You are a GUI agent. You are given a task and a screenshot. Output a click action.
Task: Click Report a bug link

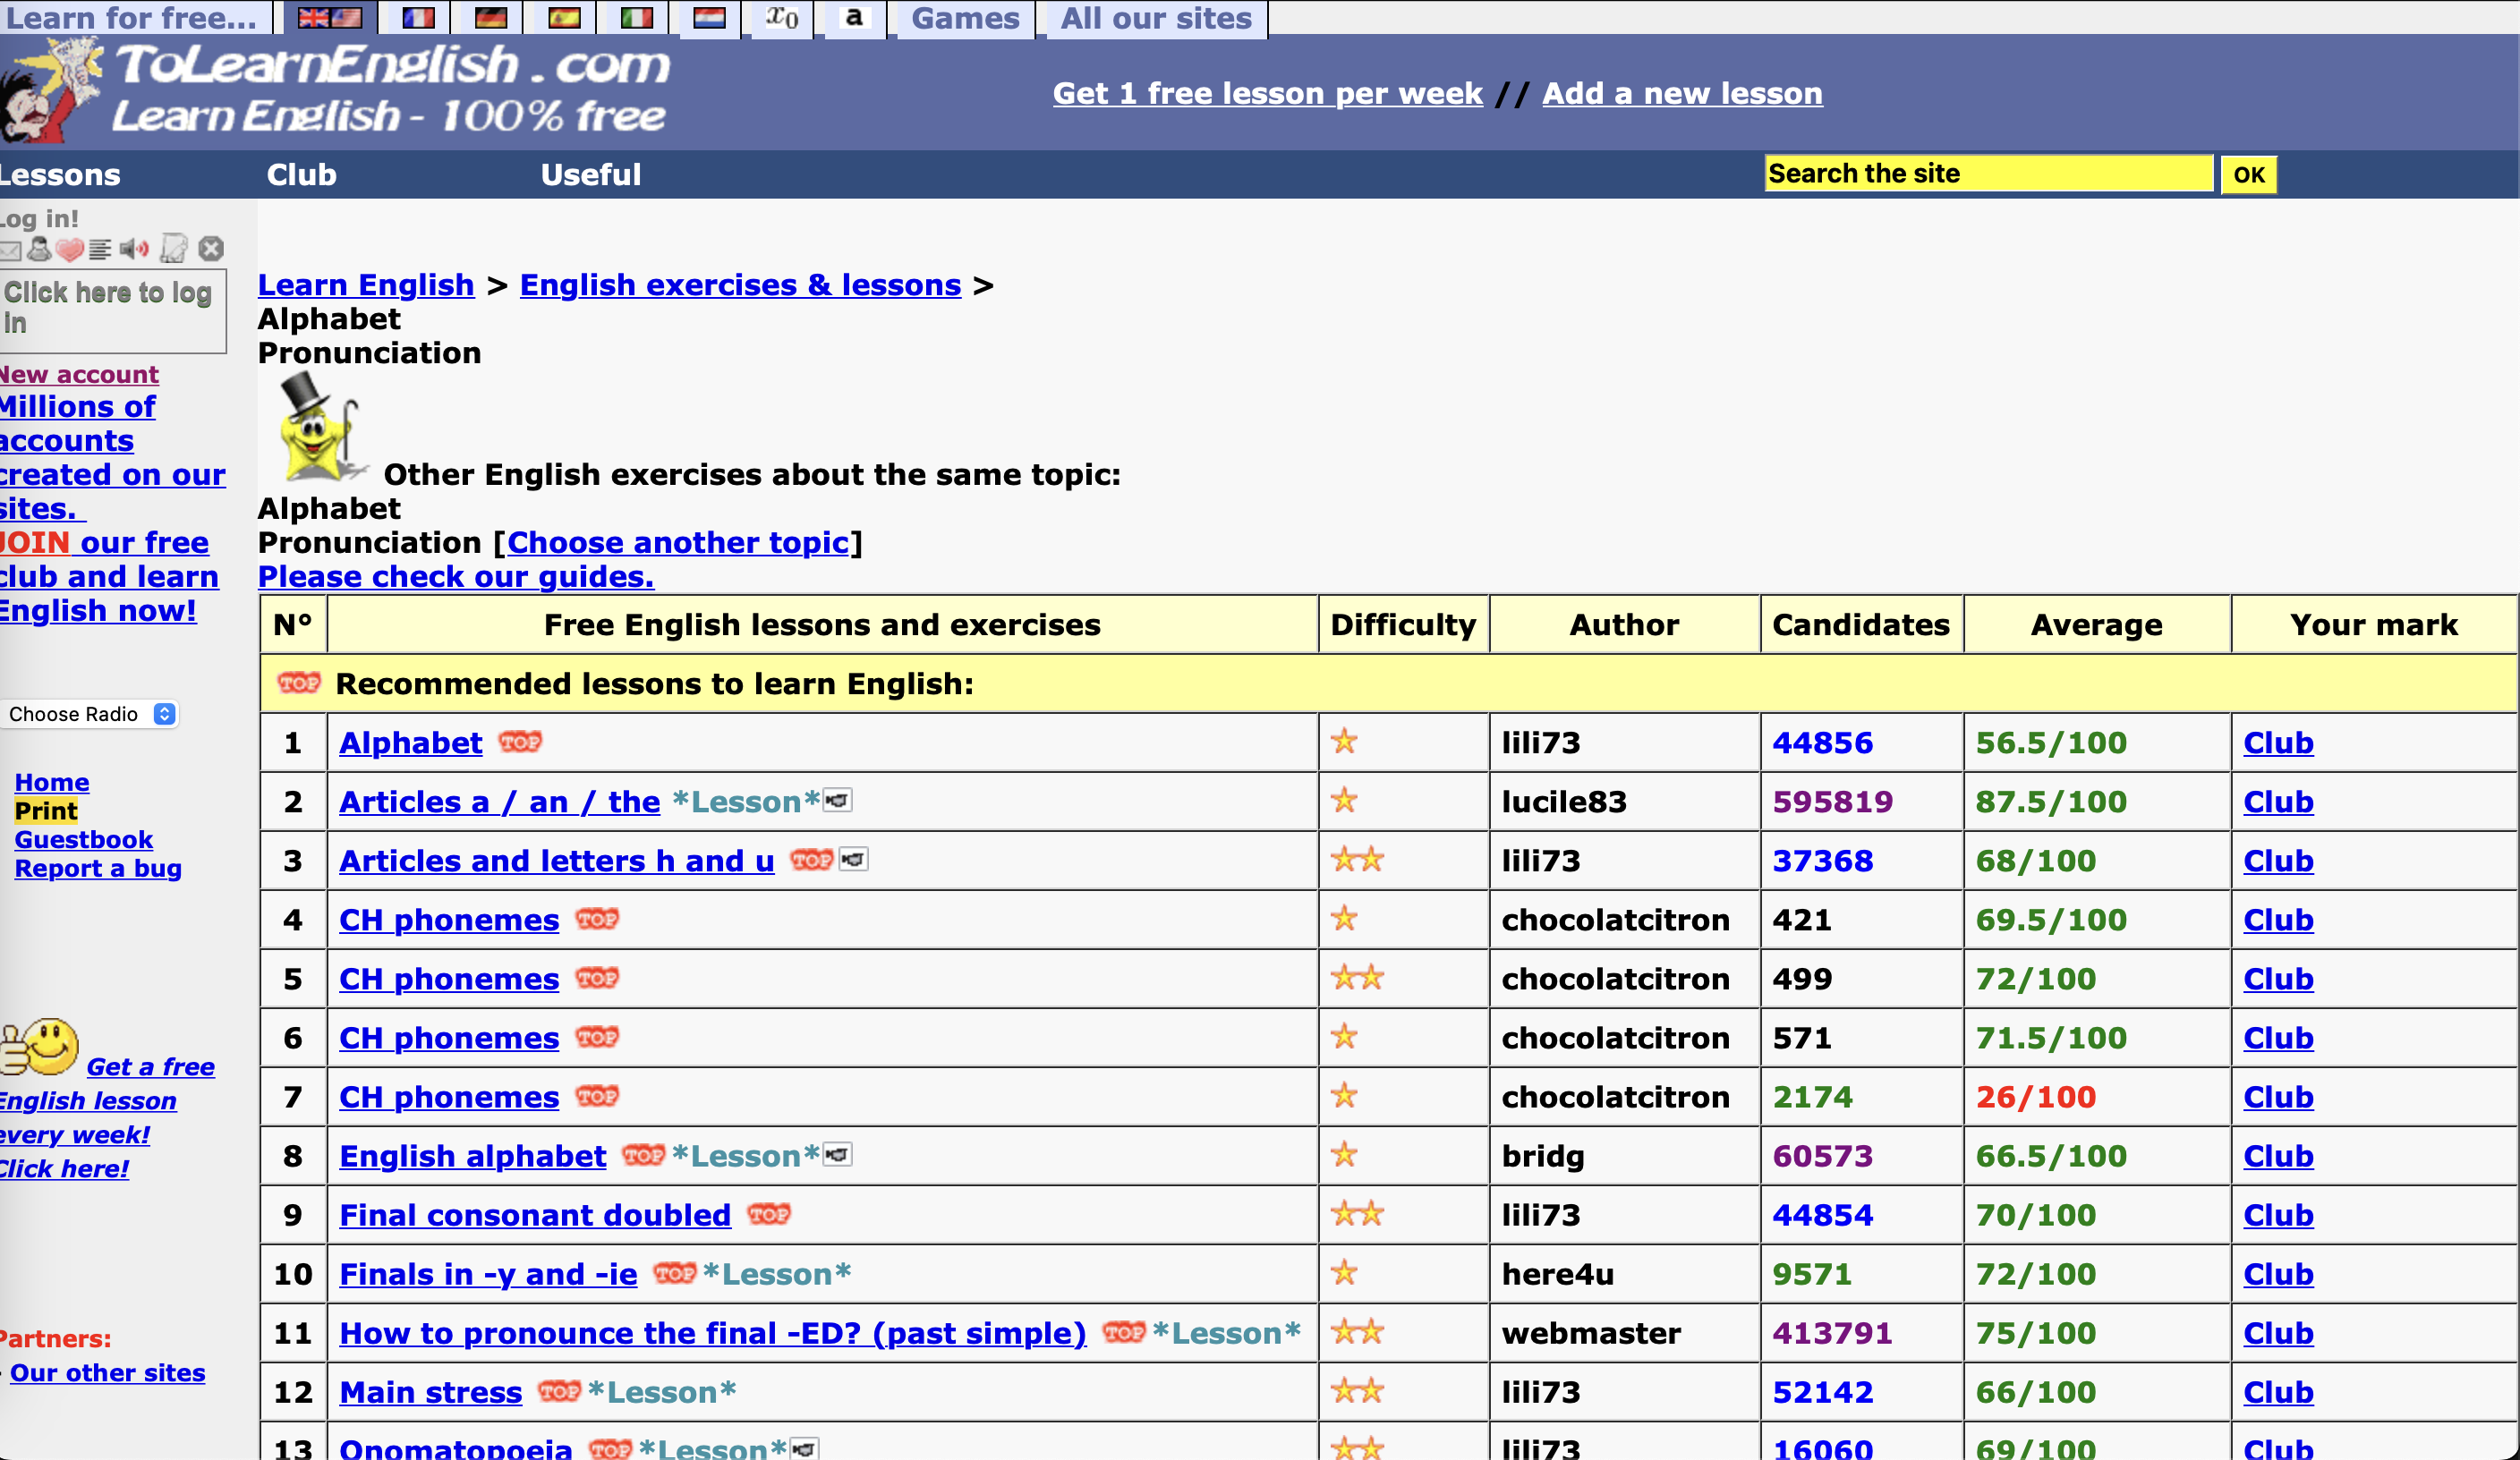point(98,868)
